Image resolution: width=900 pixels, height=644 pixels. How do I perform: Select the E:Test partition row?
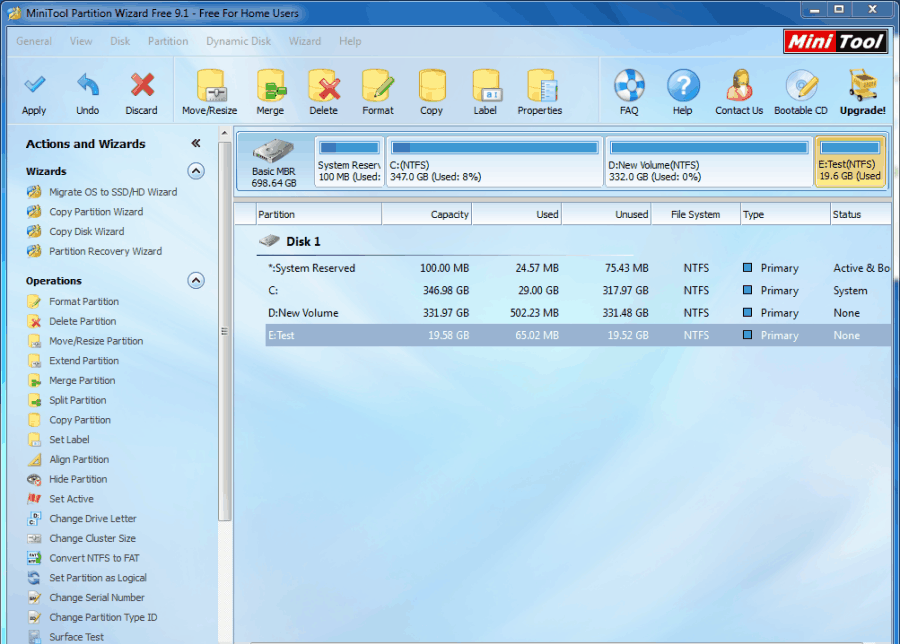[x=578, y=335]
